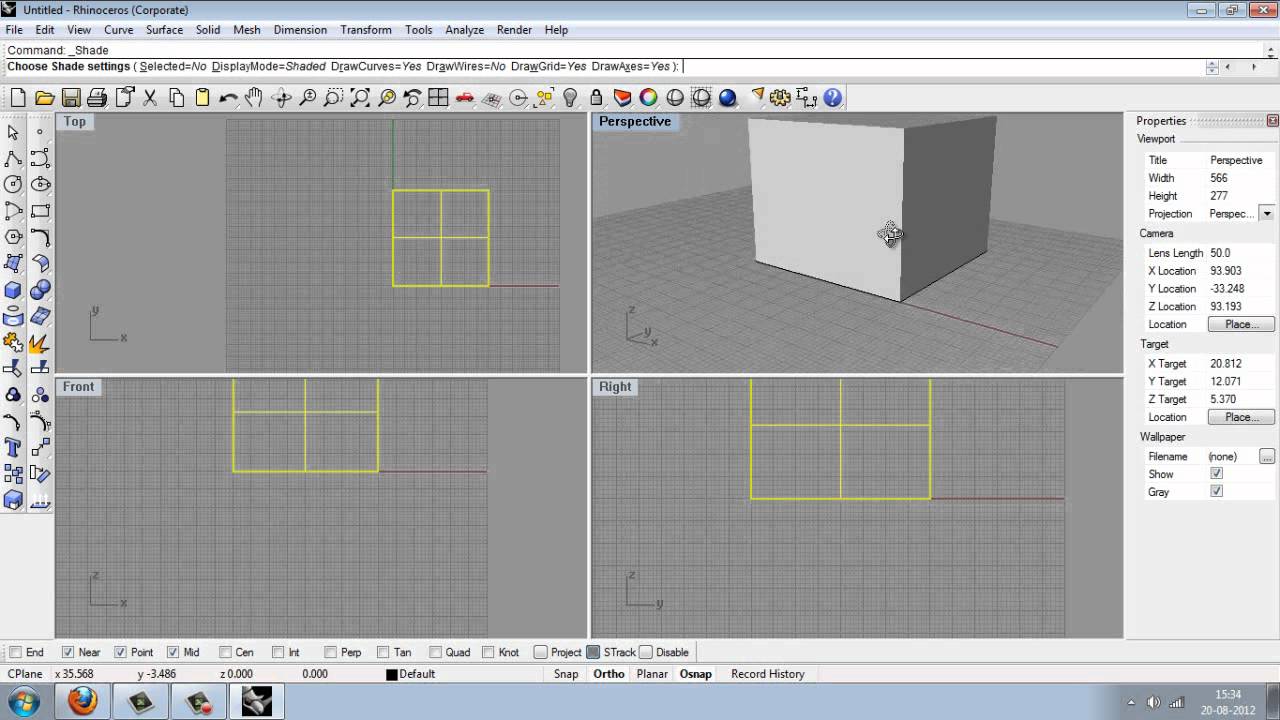The height and width of the screenshot is (720, 1280).
Task: Select the Ellipse tool in the sidebar
Action: tap(40, 184)
